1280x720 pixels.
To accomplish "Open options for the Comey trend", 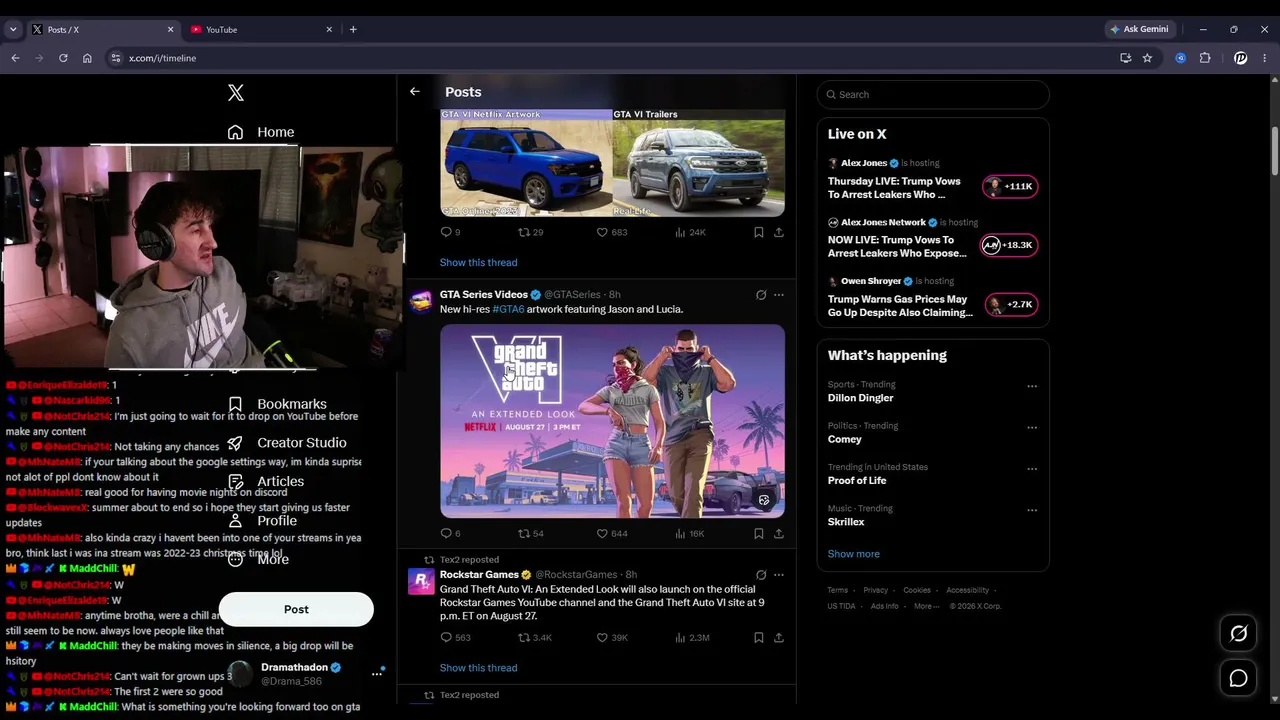I will point(1032,428).
